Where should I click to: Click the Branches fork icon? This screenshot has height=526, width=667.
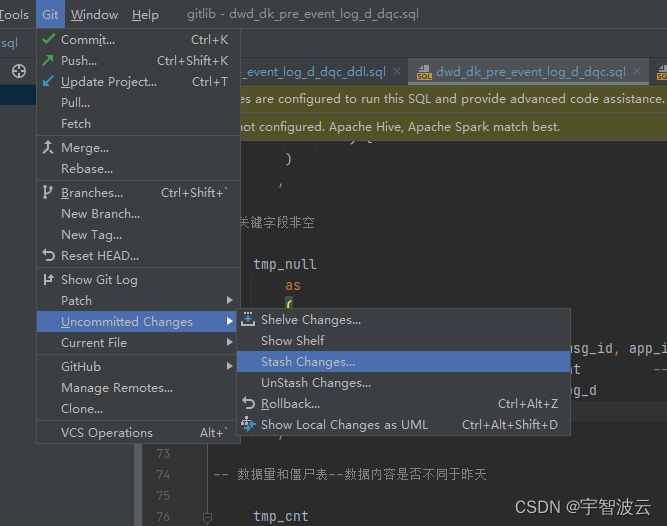pyautogui.click(x=48, y=192)
